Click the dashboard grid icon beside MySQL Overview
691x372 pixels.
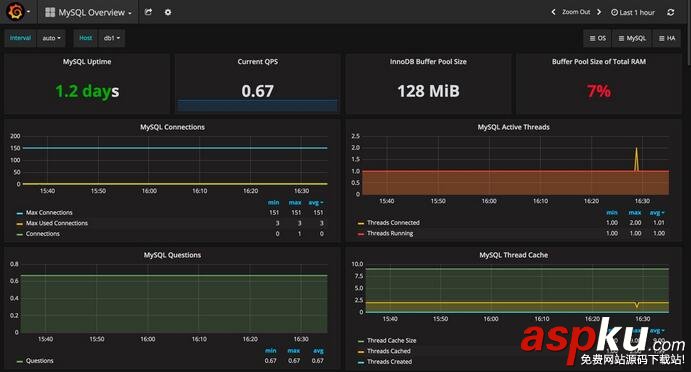pos(50,12)
